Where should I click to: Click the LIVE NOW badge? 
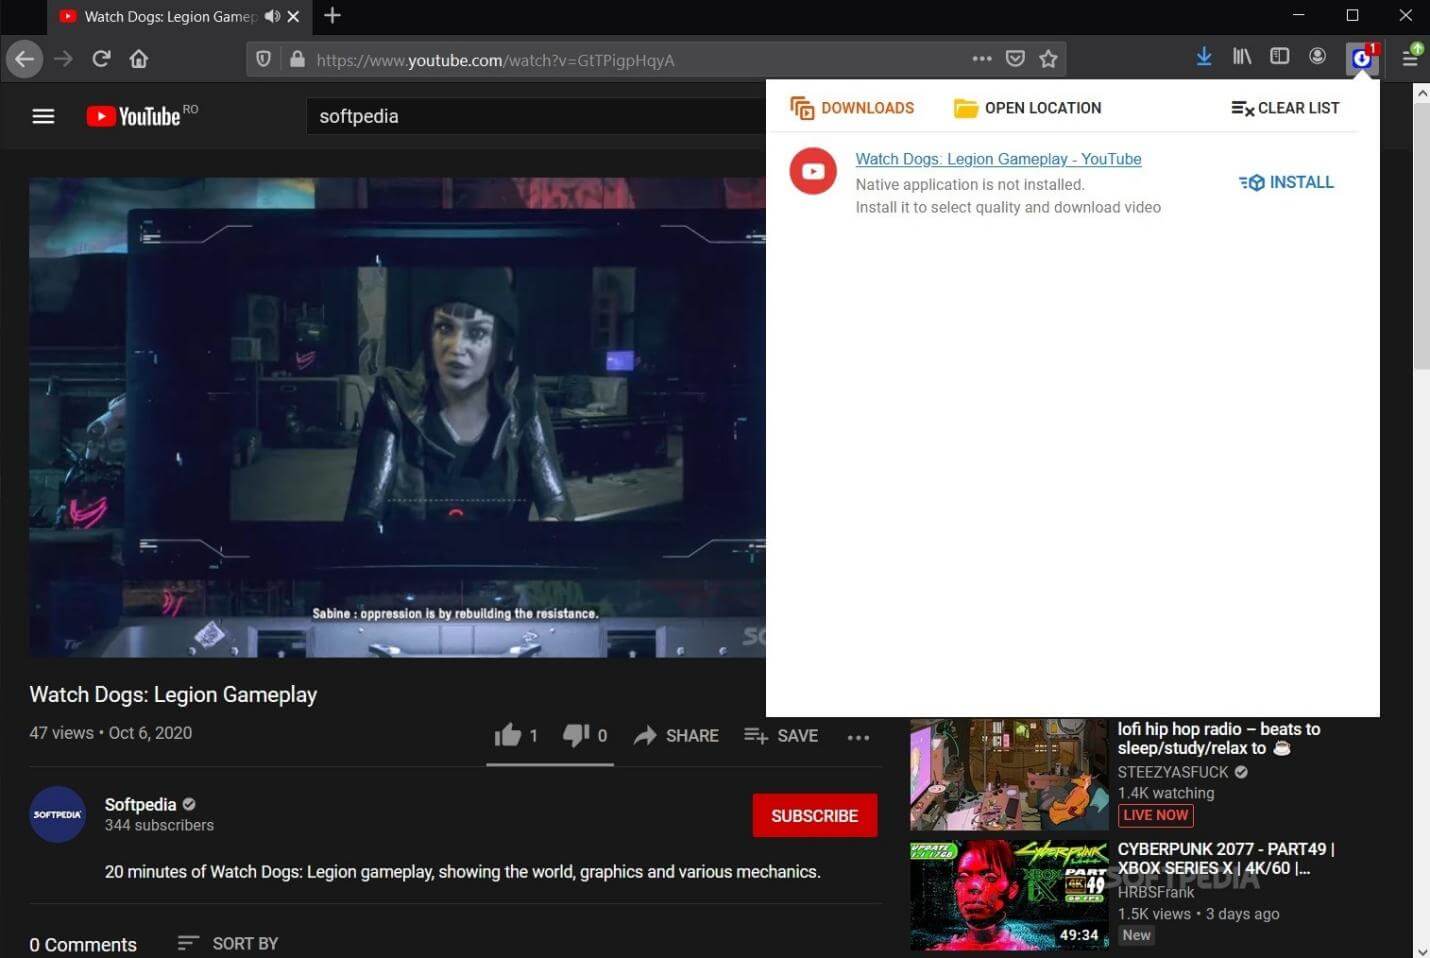pyautogui.click(x=1155, y=815)
